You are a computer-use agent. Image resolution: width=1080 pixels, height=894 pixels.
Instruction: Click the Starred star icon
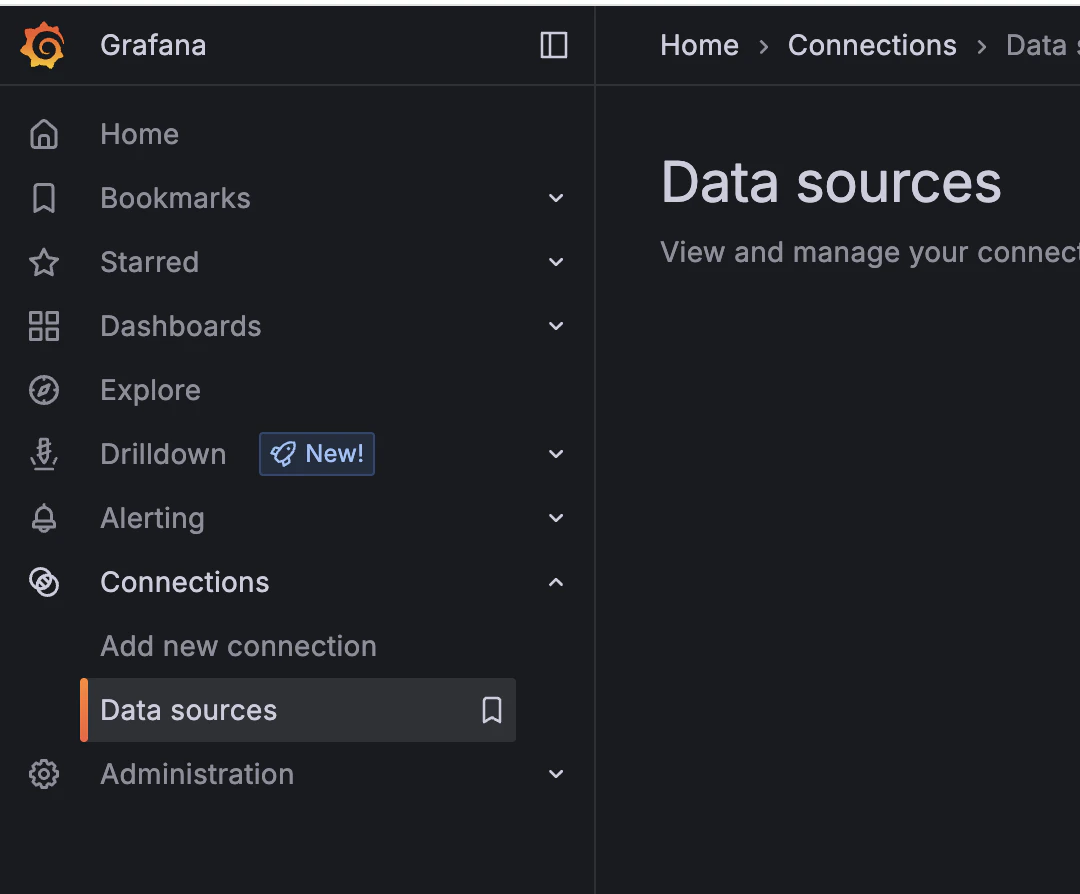(x=44, y=262)
